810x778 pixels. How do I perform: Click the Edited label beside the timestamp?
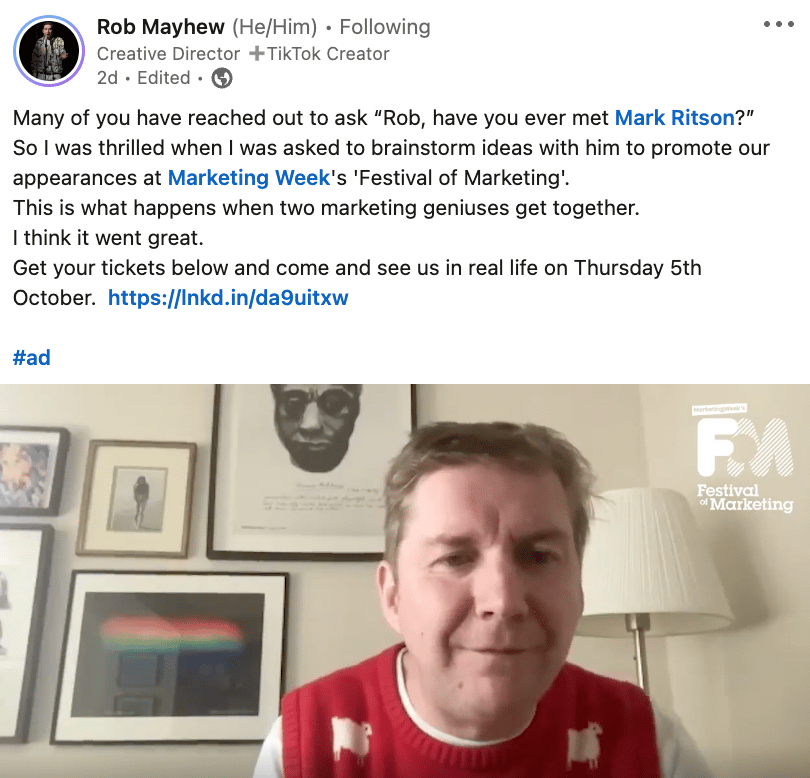pos(164,78)
